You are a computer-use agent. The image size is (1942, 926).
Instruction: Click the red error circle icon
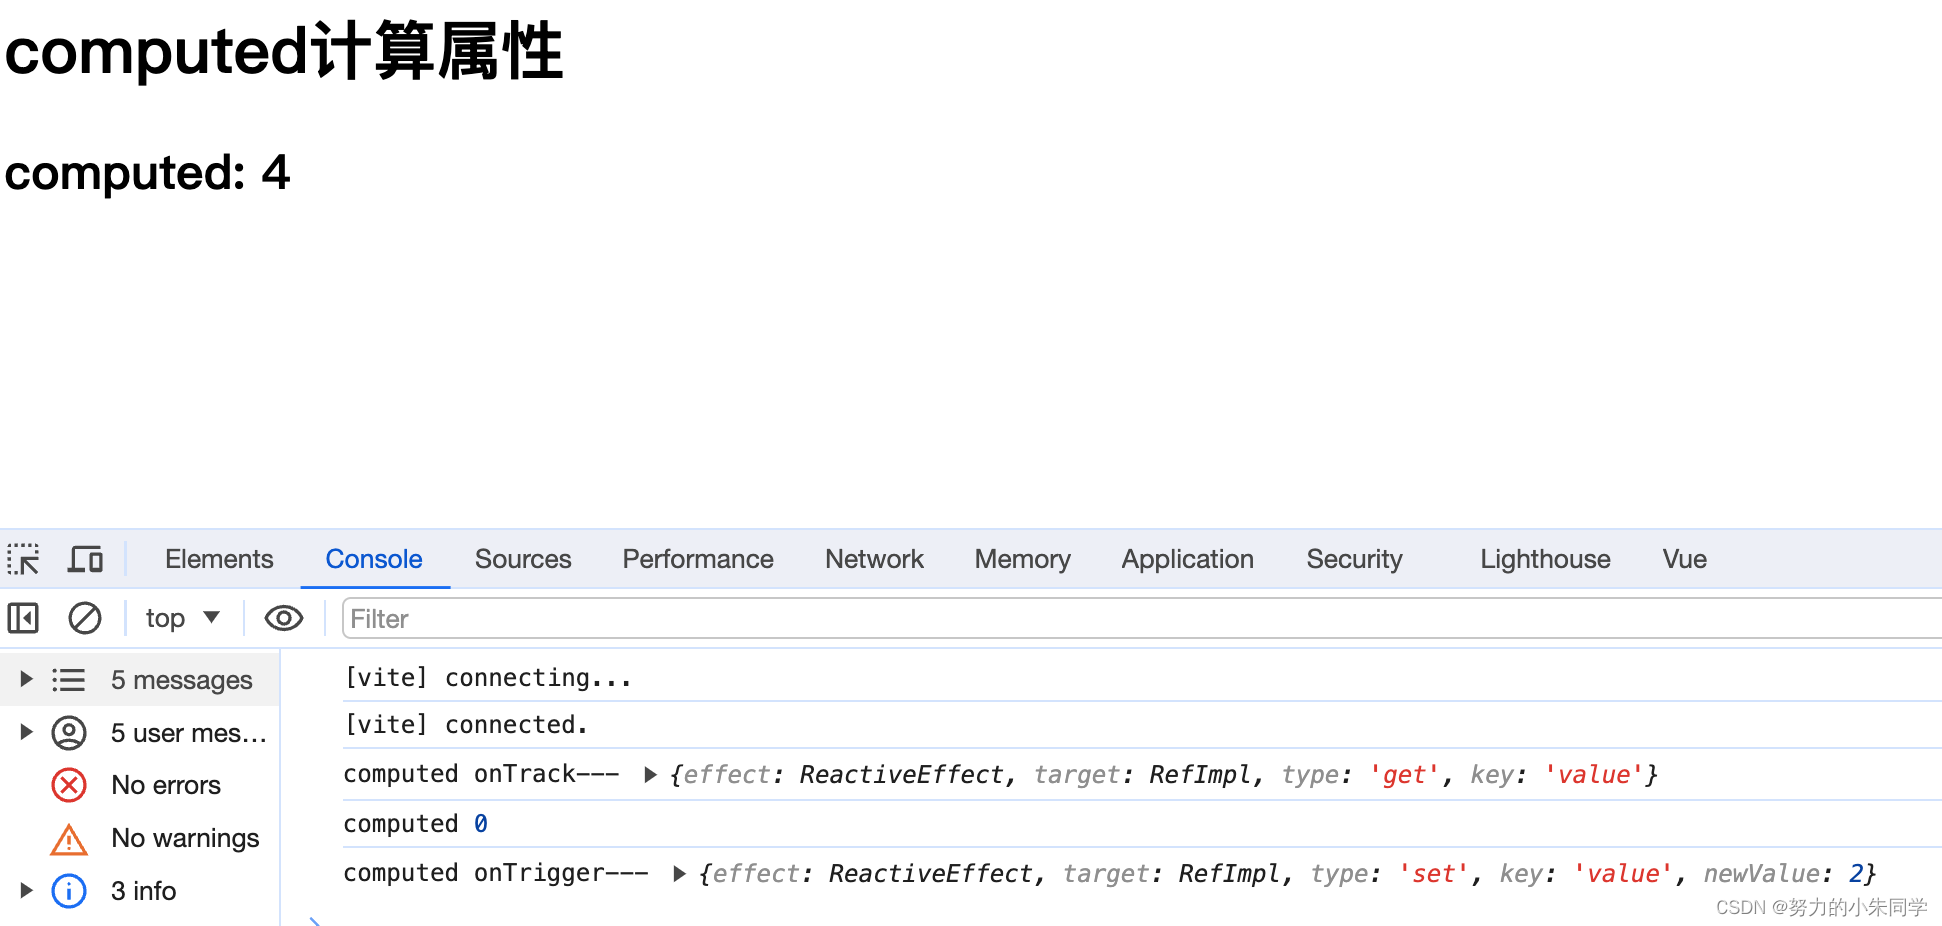click(69, 785)
